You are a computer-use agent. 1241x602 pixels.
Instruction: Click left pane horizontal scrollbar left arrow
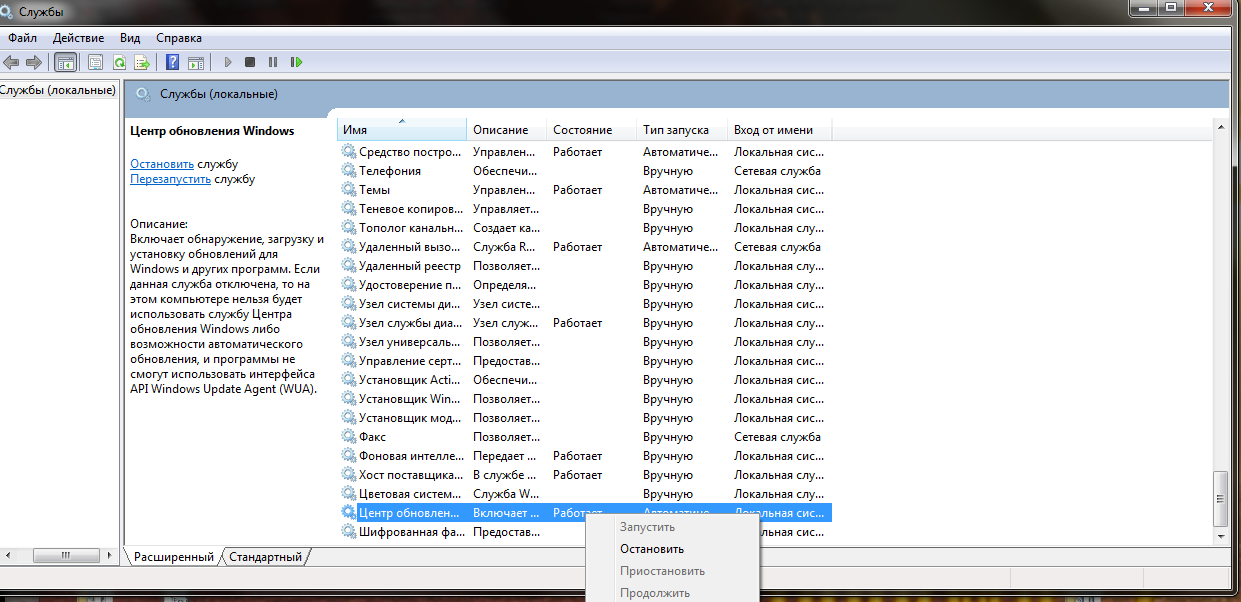tap(7, 555)
